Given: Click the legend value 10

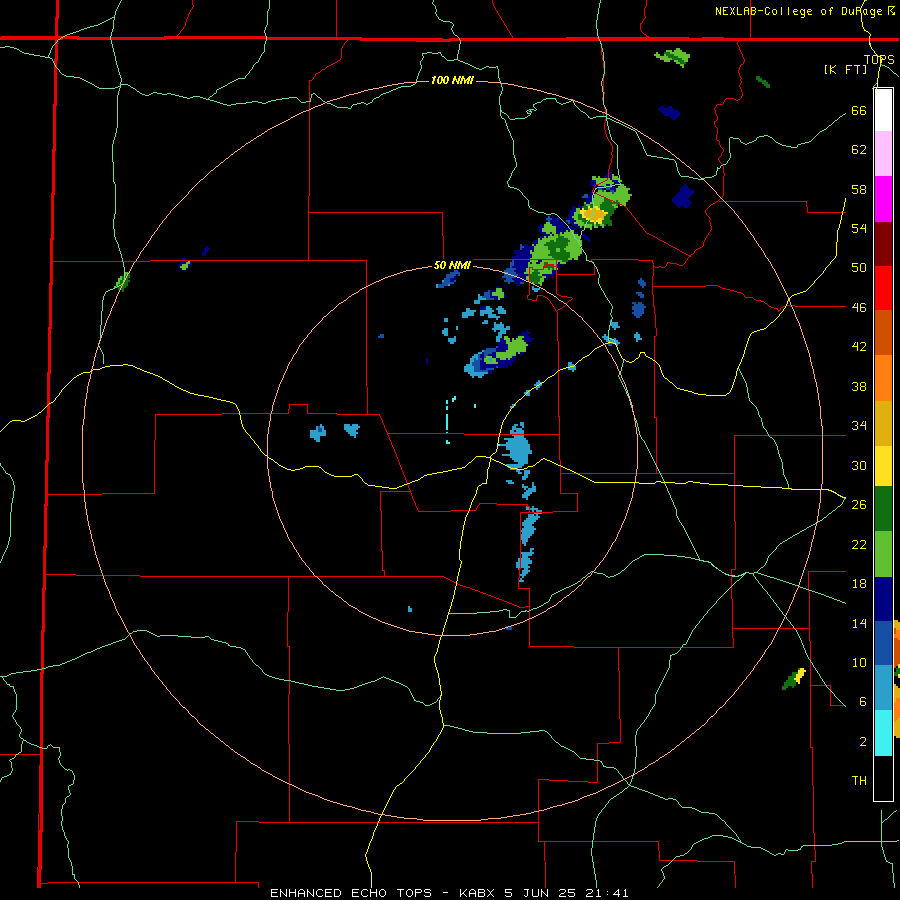Looking at the screenshot, I should (x=859, y=662).
